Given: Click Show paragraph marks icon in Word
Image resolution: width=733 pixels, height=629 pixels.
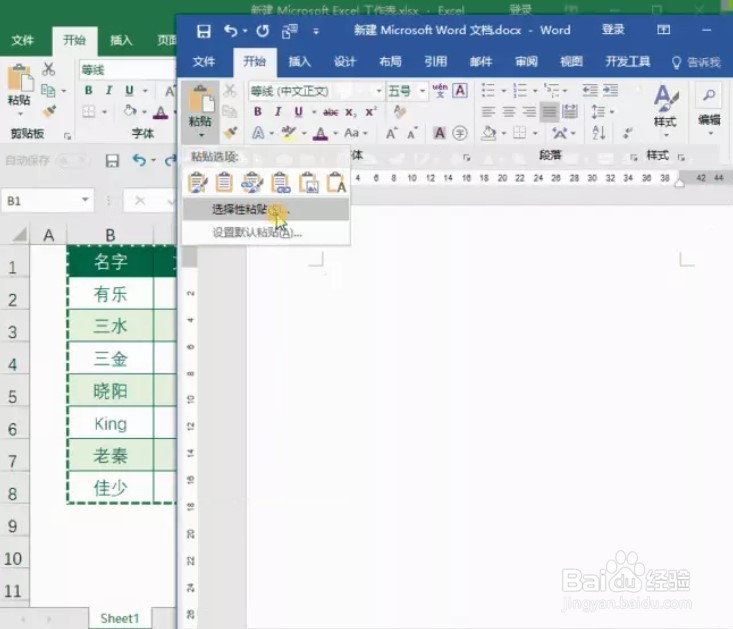Looking at the screenshot, I should pos(627,134).
